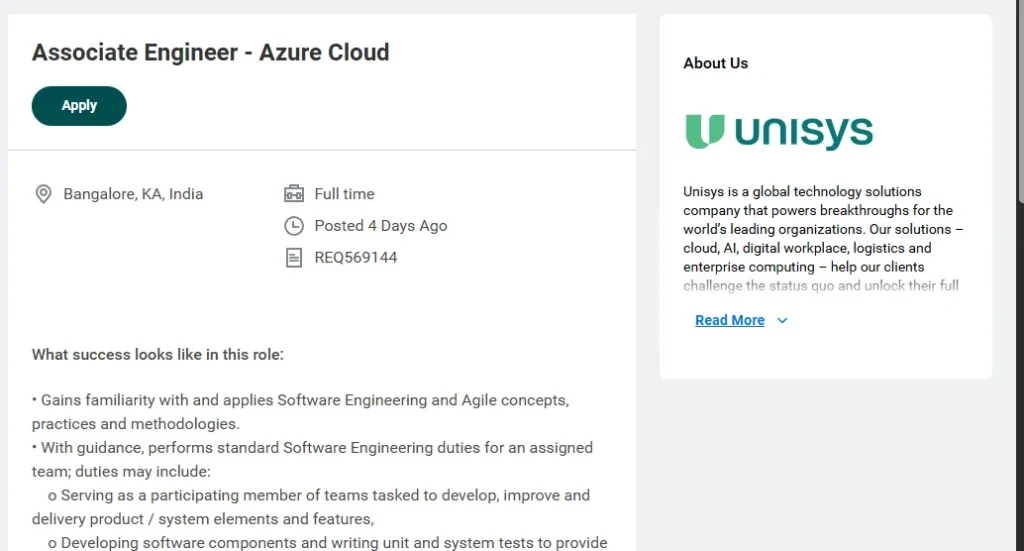This screenshot has height=551, width=1024.
Task: Click the document icon beside REQ569144
Action: point(294,258)
